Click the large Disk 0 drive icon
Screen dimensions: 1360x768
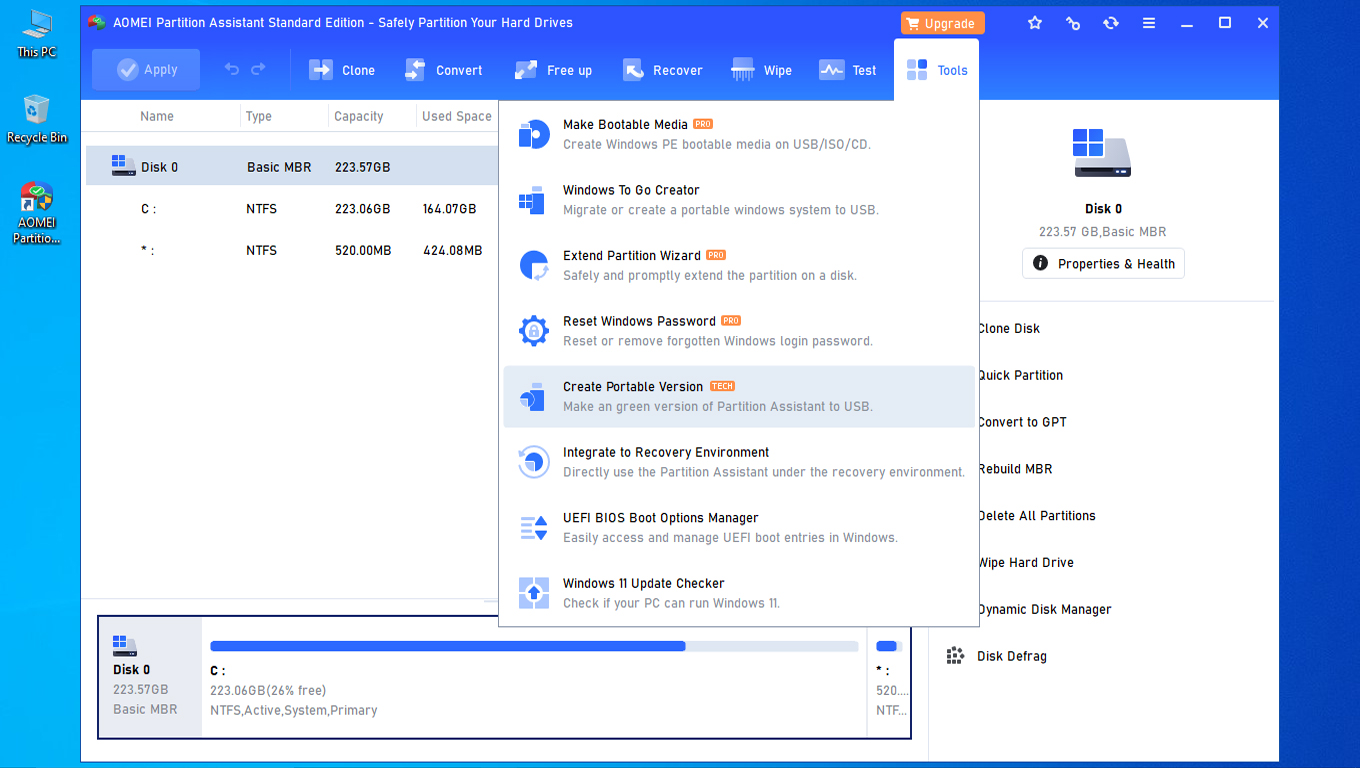1102,153
